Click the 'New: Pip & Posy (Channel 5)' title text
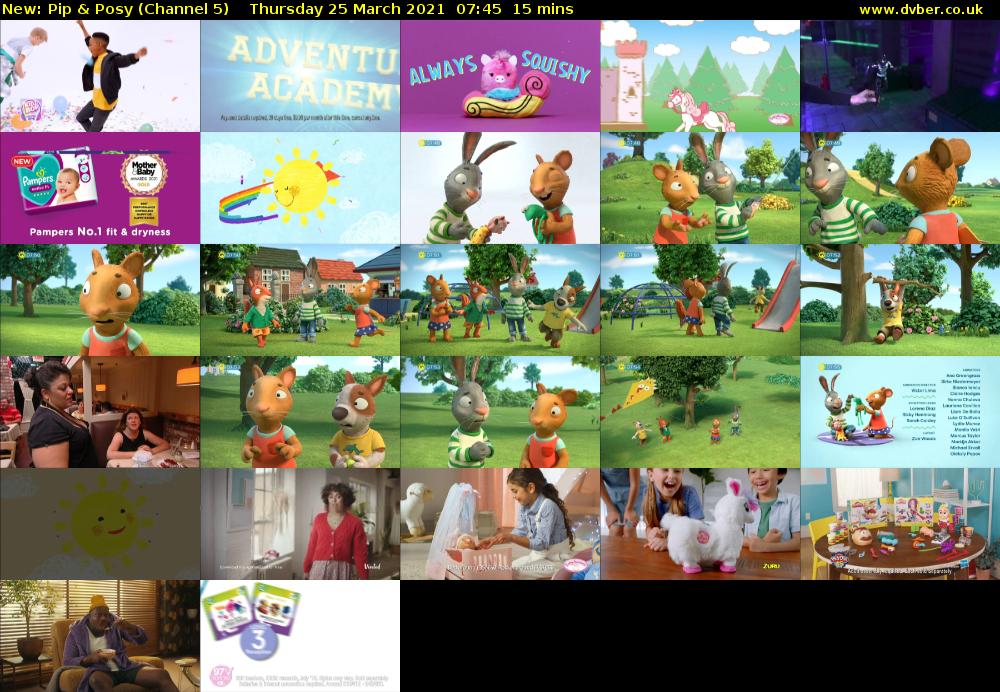The width and height of the screenshot is (1000, 692). click(x=115, y=9)
